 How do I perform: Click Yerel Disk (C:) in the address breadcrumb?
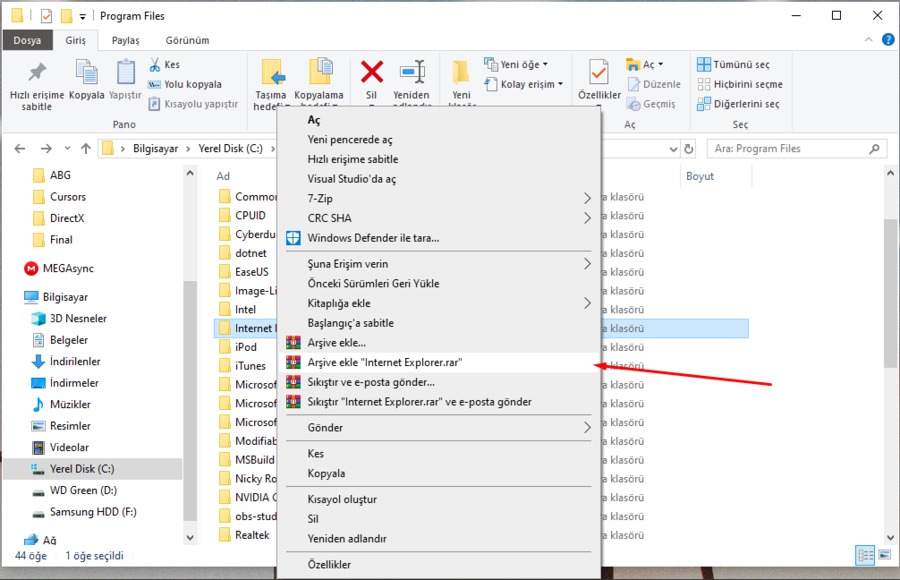(230, 149)
